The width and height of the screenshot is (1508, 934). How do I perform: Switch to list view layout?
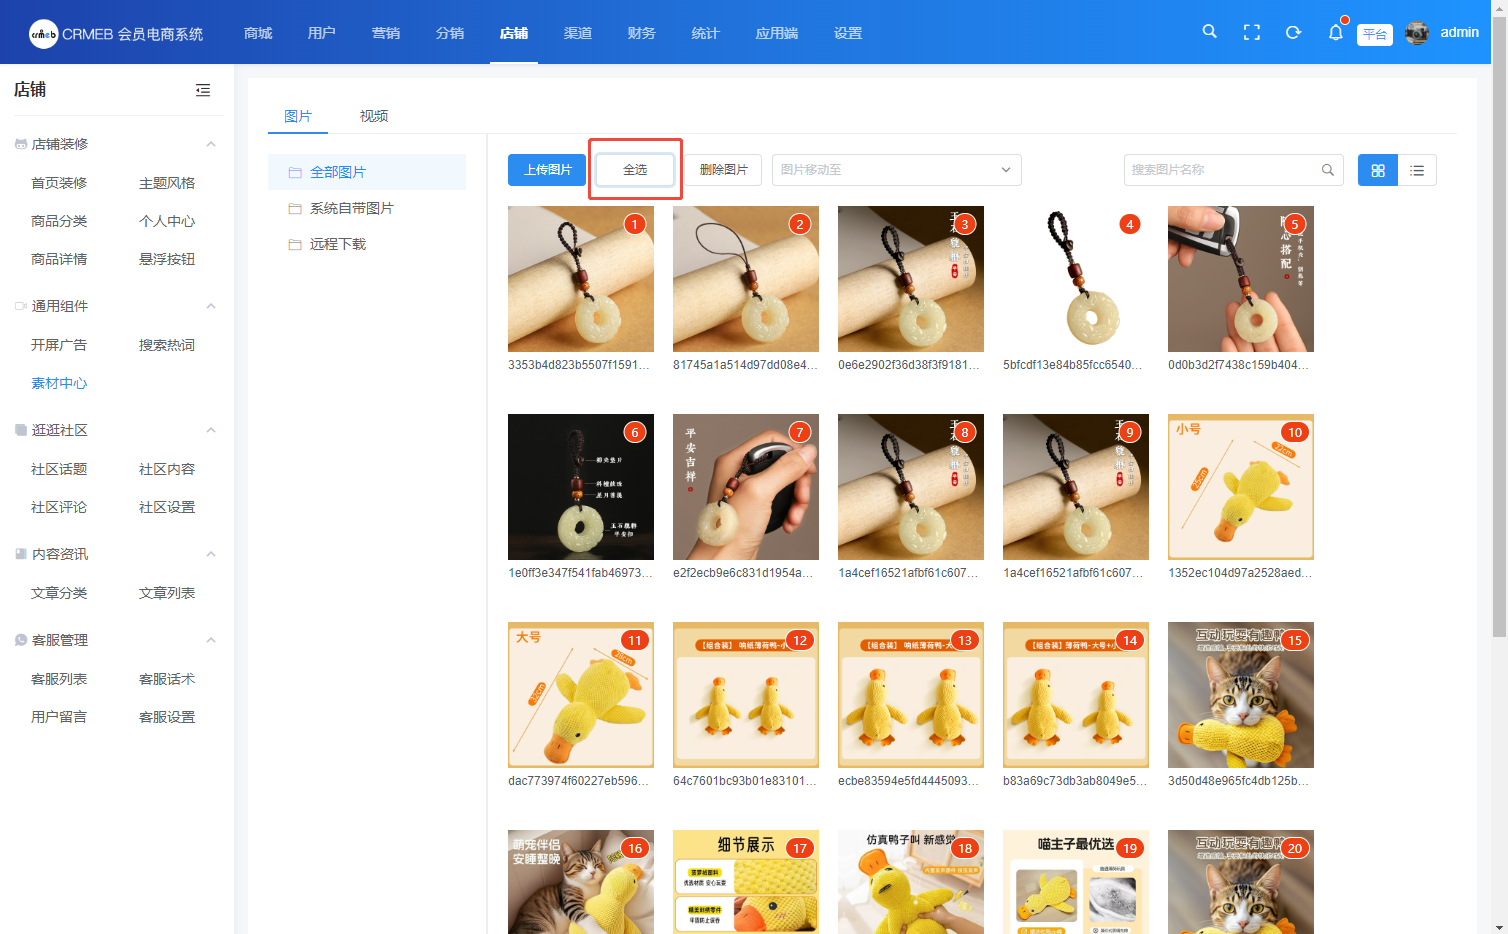(x=1417, y=170)
